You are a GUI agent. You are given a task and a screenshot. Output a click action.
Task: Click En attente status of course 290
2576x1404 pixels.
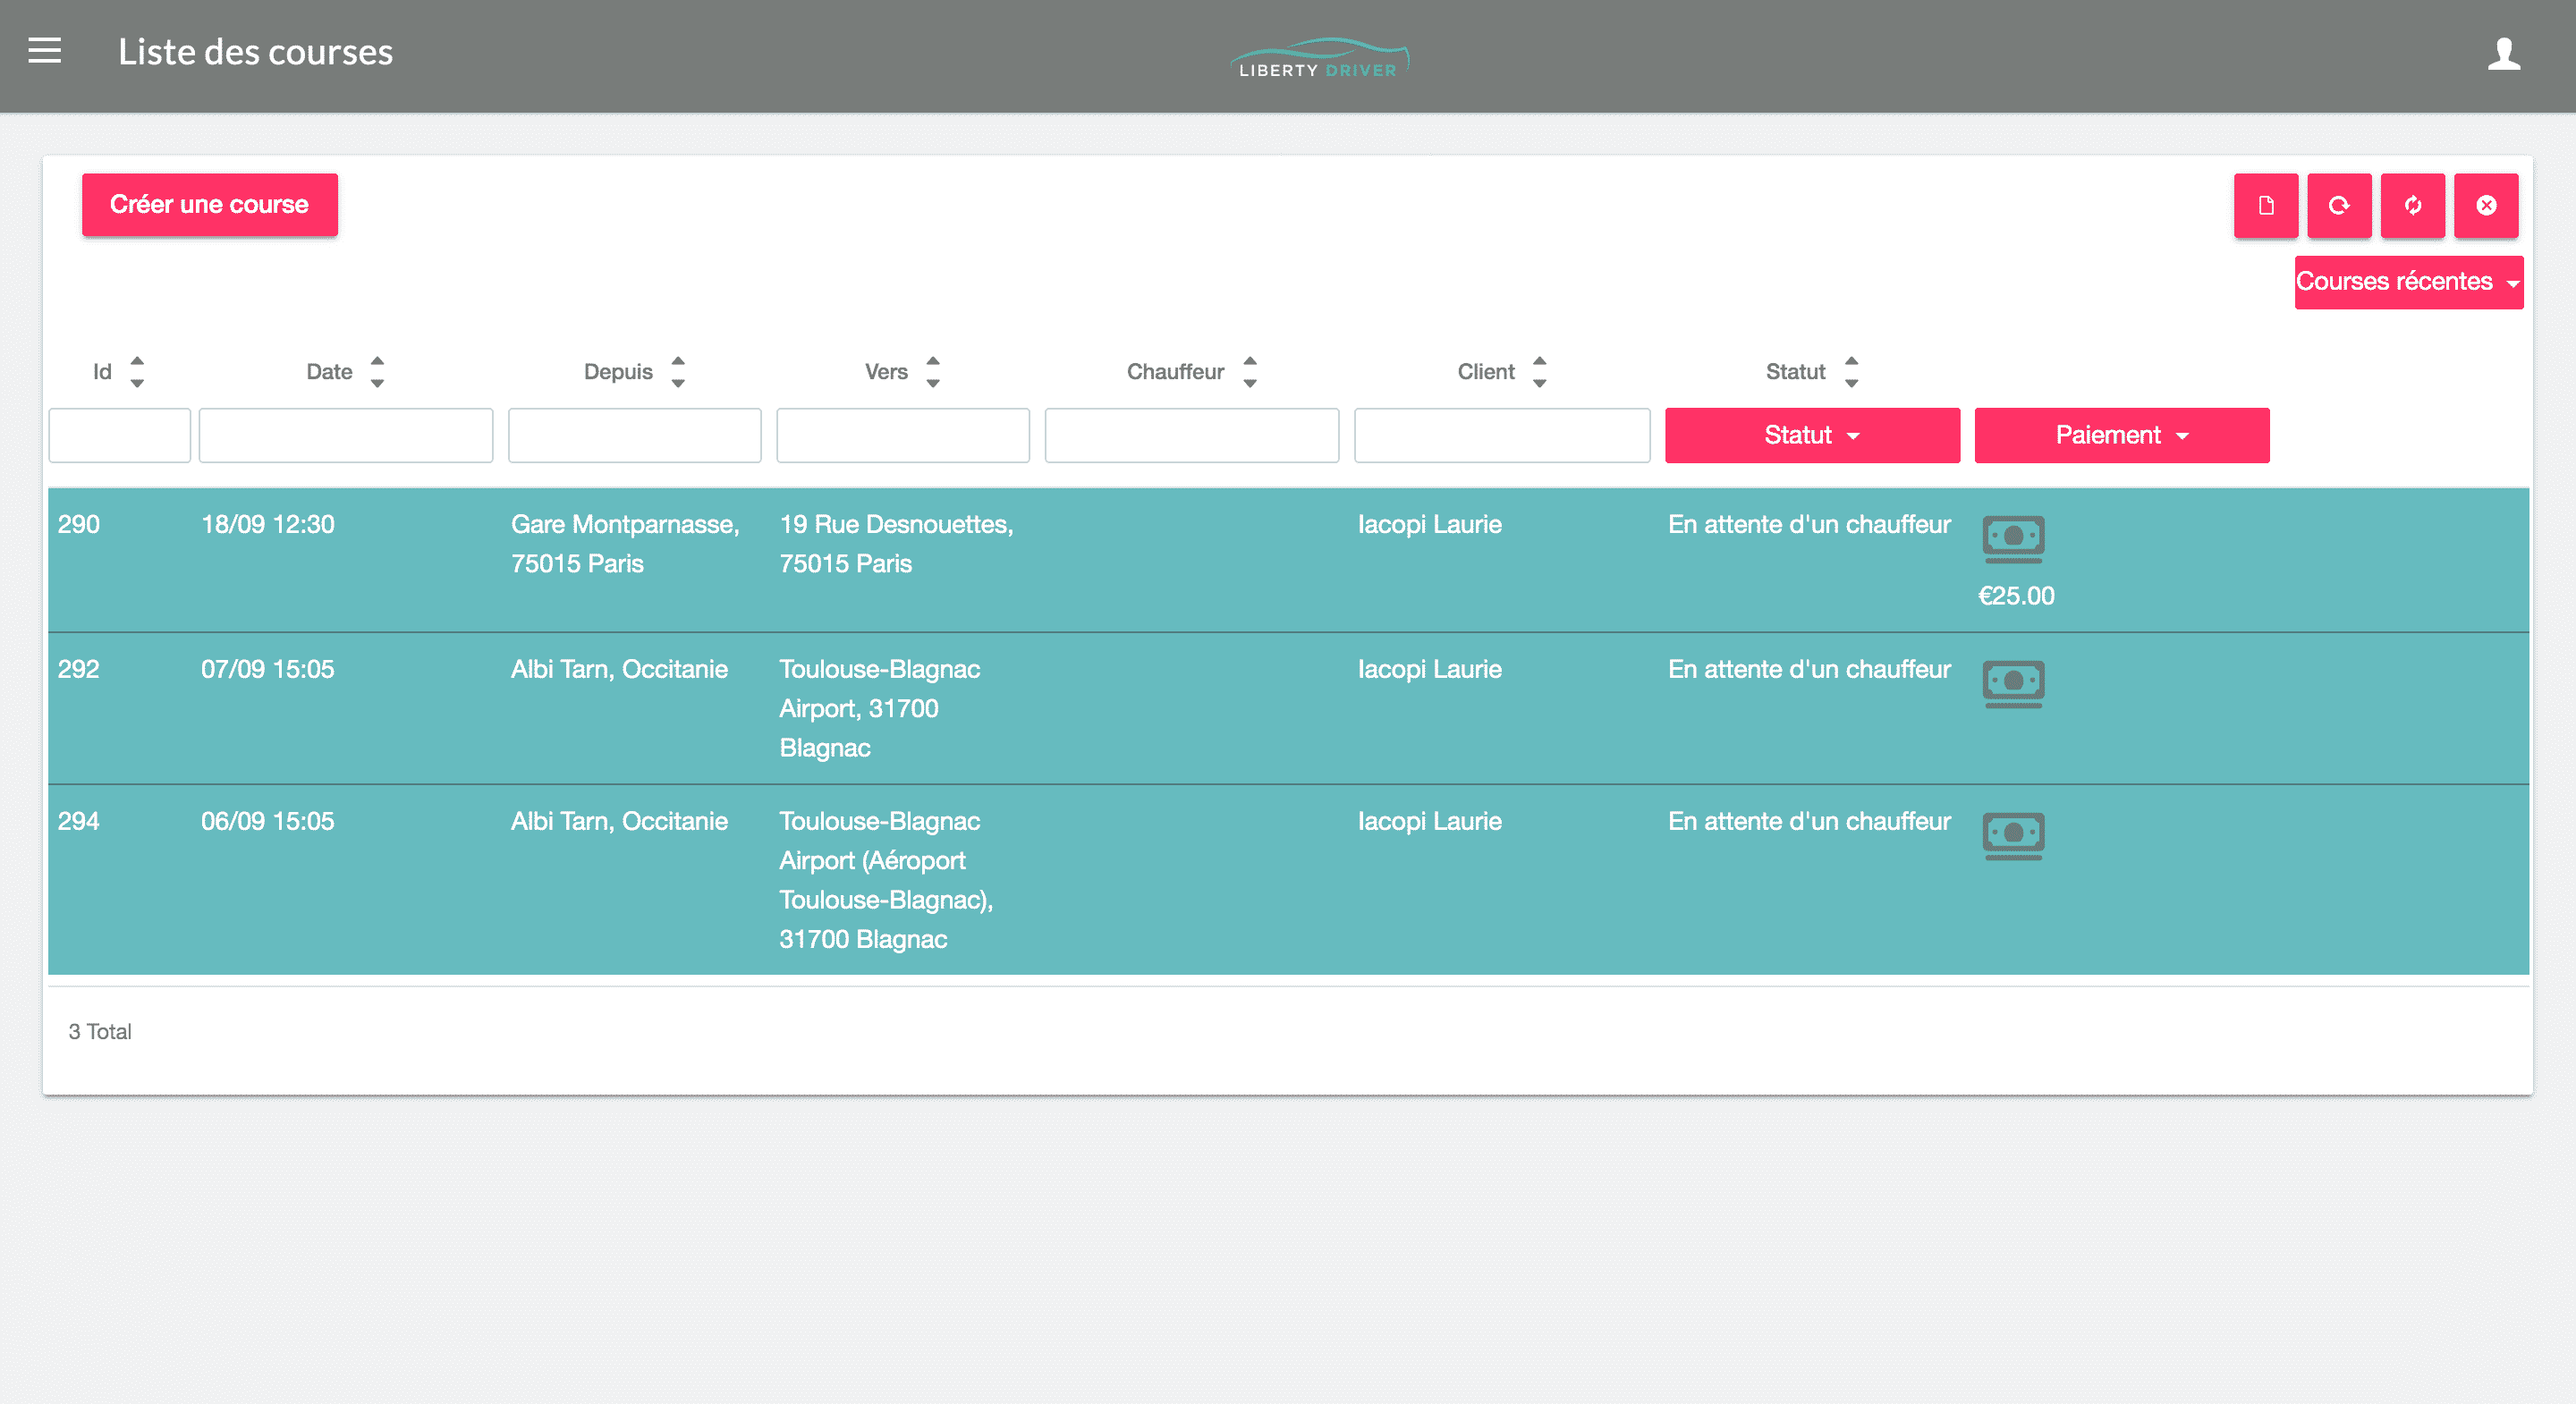[1809, 525]
